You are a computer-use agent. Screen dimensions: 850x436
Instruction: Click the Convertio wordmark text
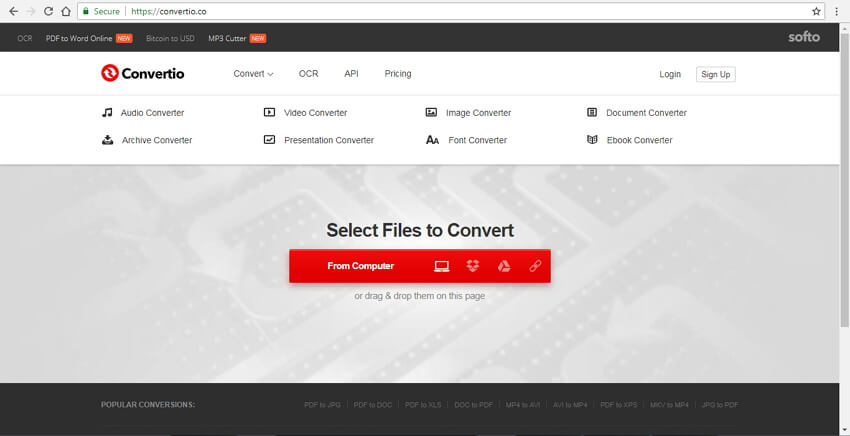[x=153, y=73]
